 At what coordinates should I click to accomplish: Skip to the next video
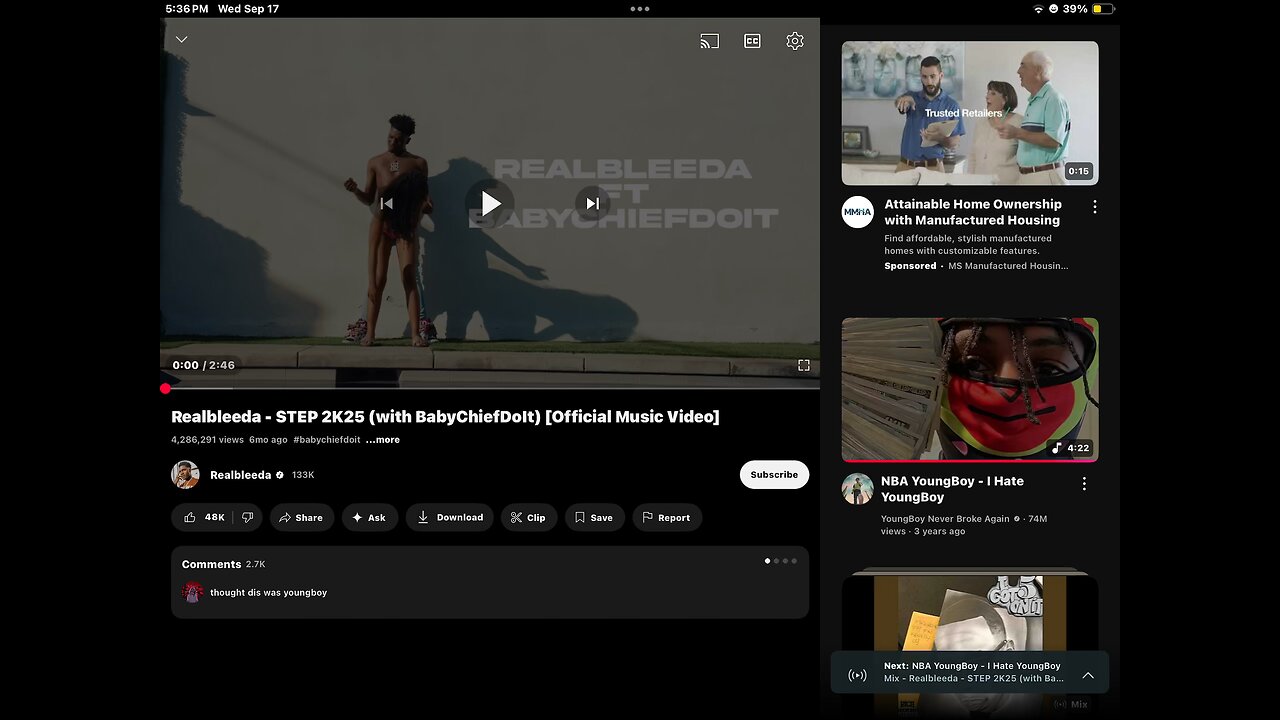click(592, 204)
